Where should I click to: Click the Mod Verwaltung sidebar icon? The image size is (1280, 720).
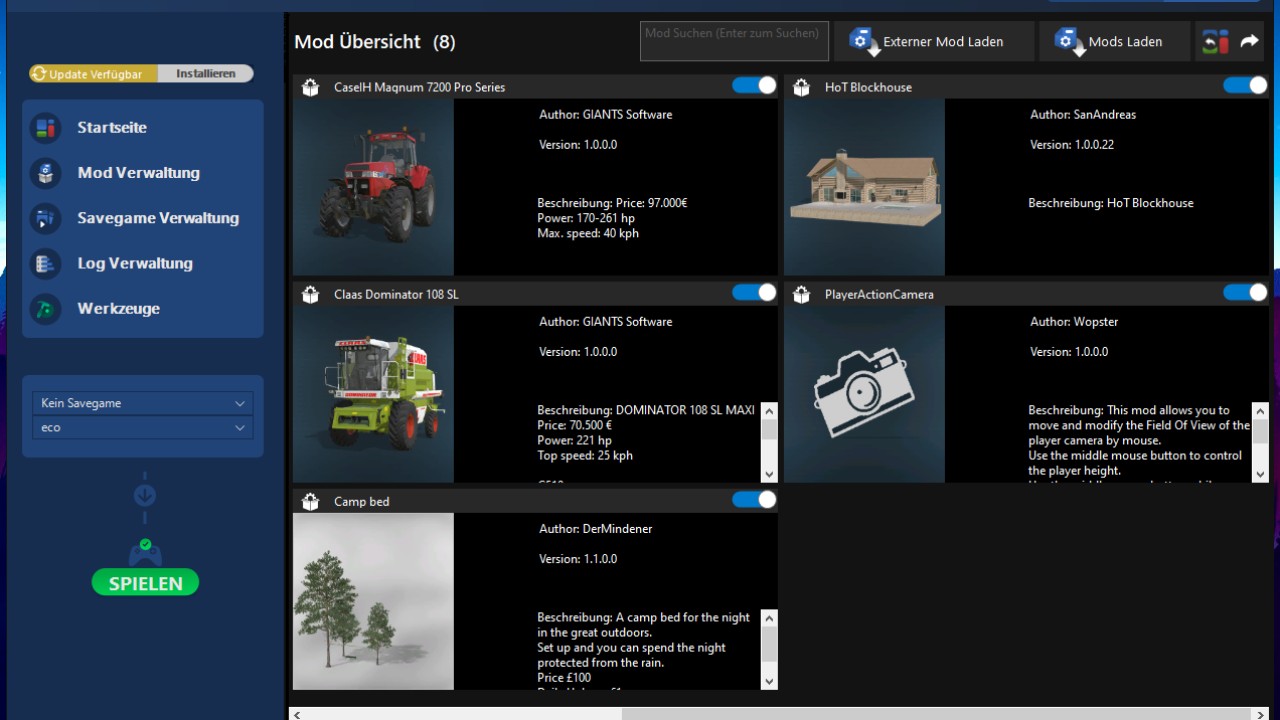[x=45, y=173]
